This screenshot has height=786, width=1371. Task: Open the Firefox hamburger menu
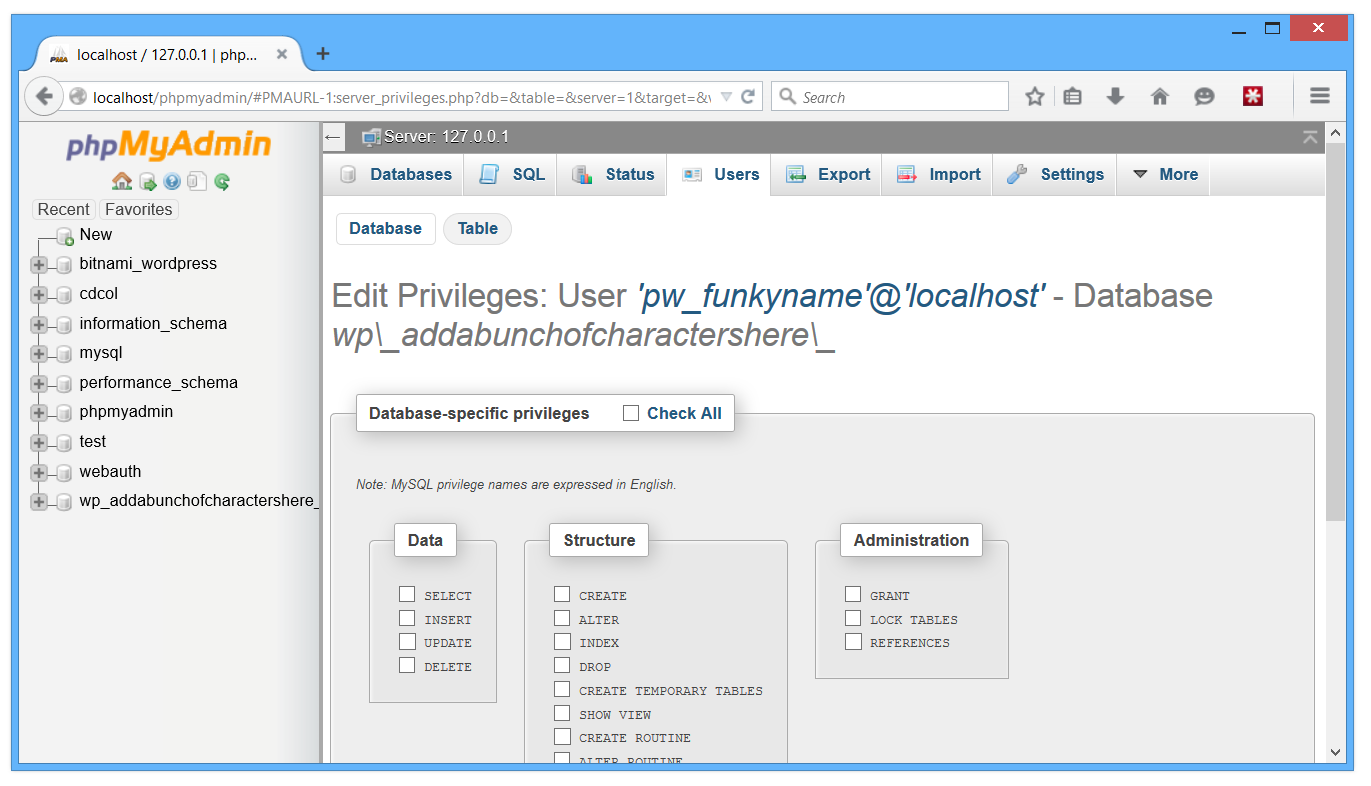point(1319,97)
